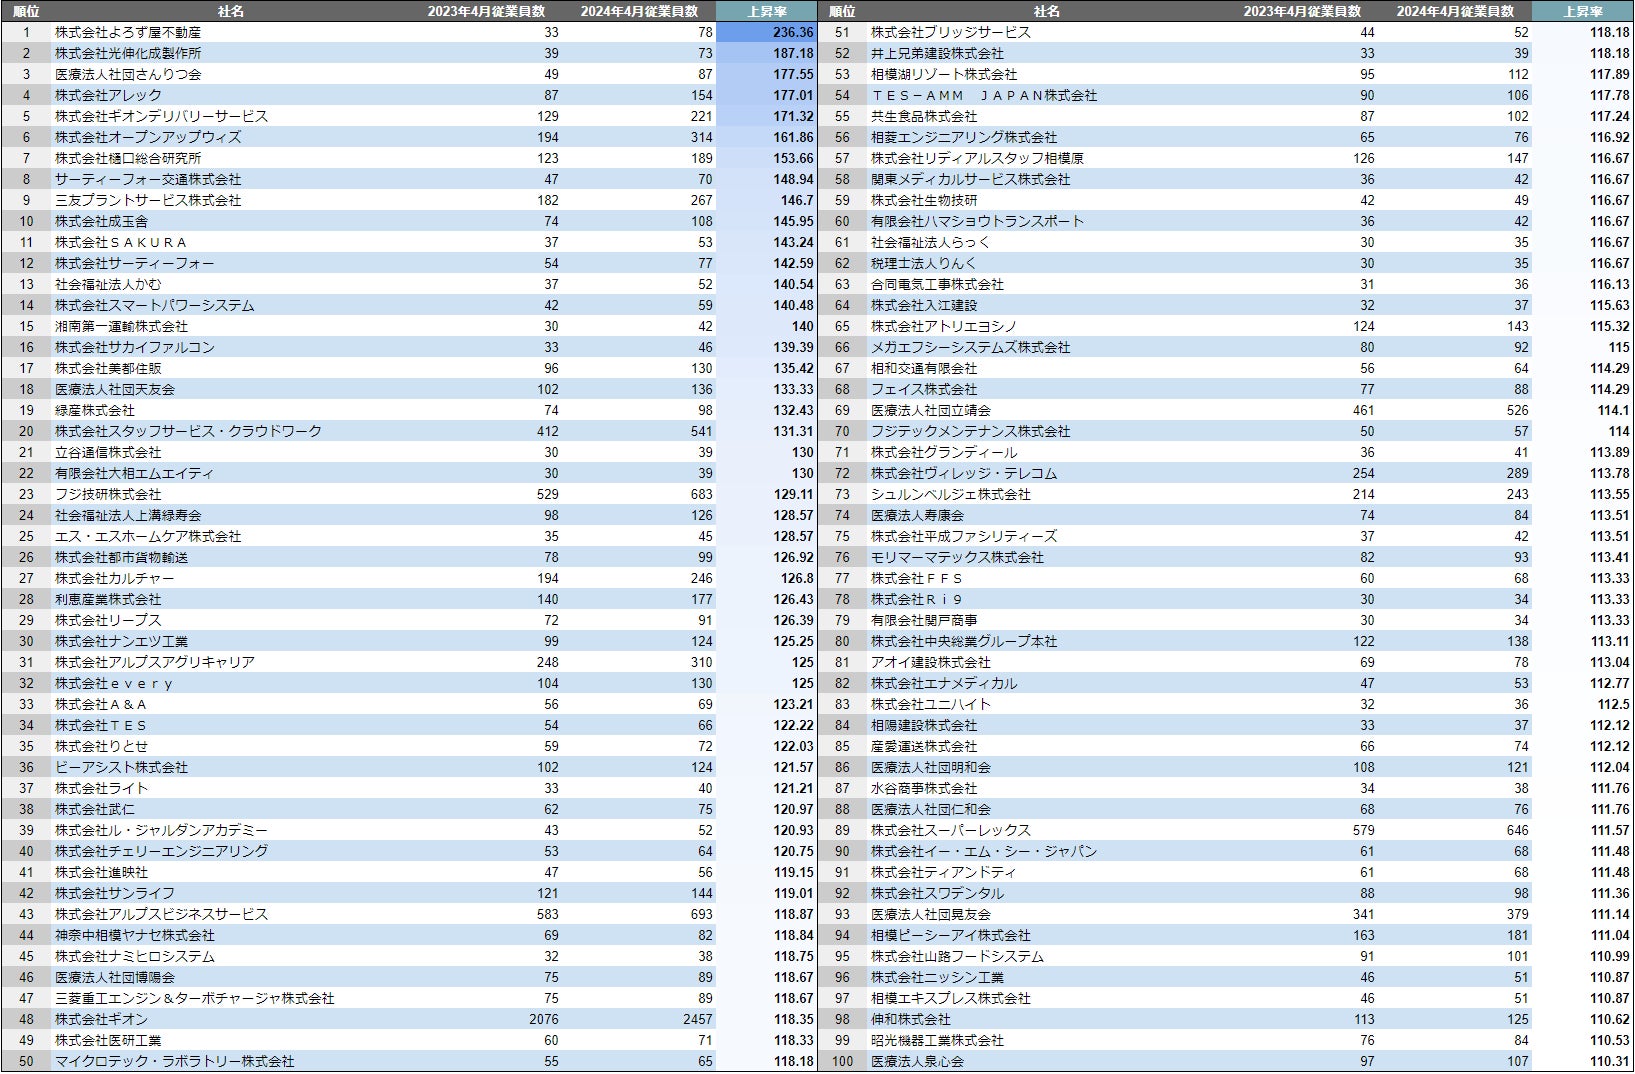Click 株式会社ギオンデリバリーサービス row name

point(161,116)
